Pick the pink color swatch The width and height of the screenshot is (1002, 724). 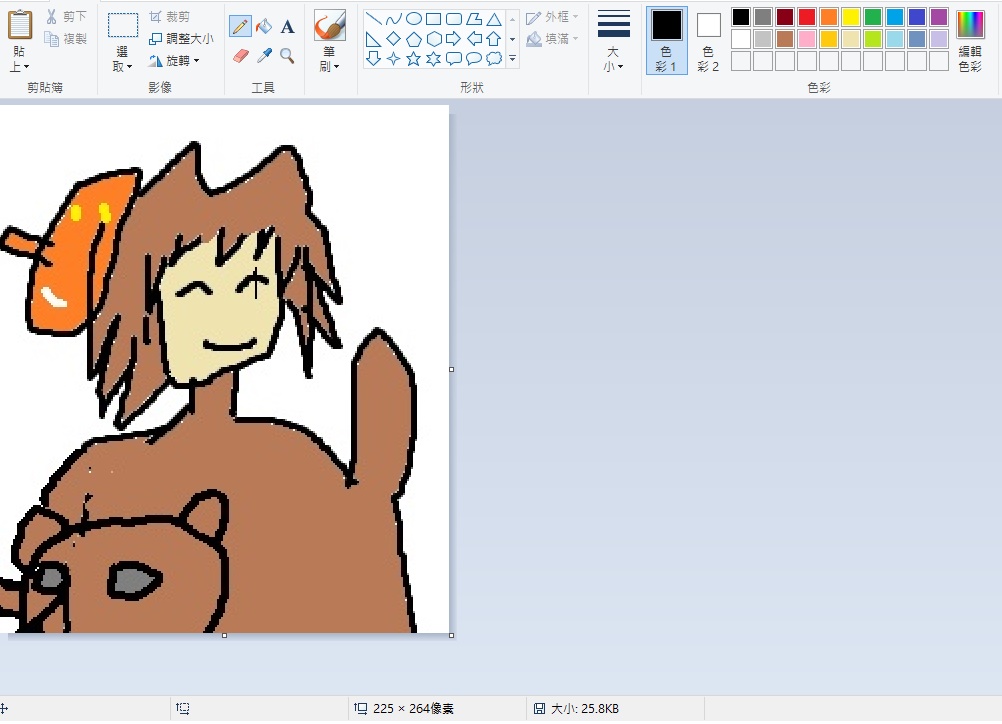[807, 39]
